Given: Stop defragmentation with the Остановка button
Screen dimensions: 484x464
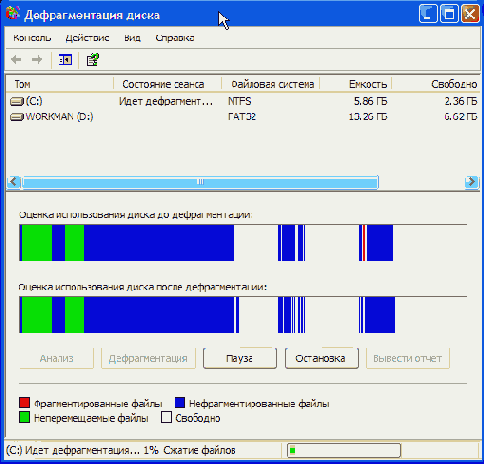Looking at the screenshot, I should coord(322,358).
